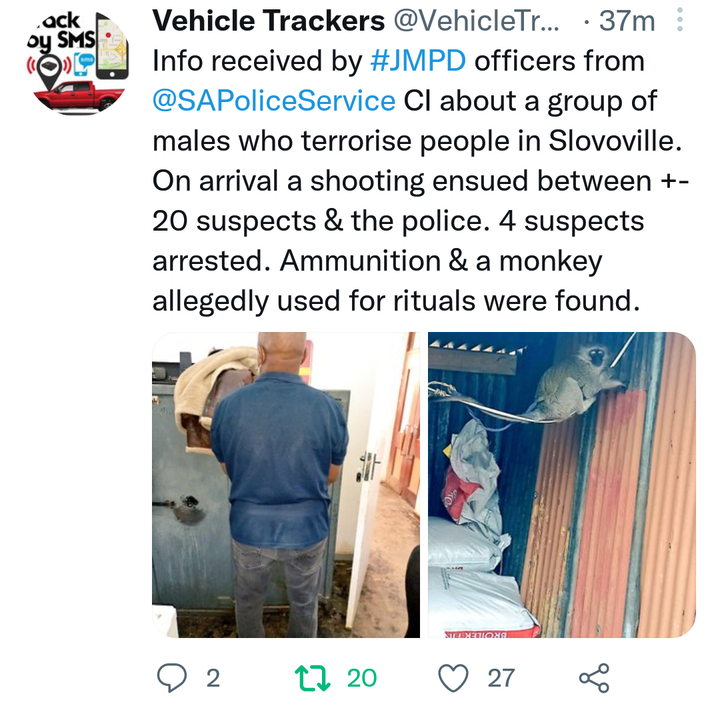This screenshot has width=720, height=708.
Task: Open the @SAPoliceService mention link
Action: coord(274,101)
